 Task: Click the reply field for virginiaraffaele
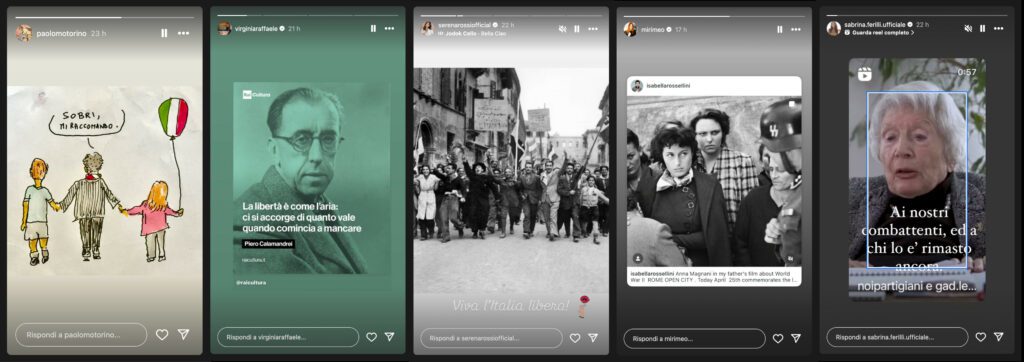[x=288, y=337]
